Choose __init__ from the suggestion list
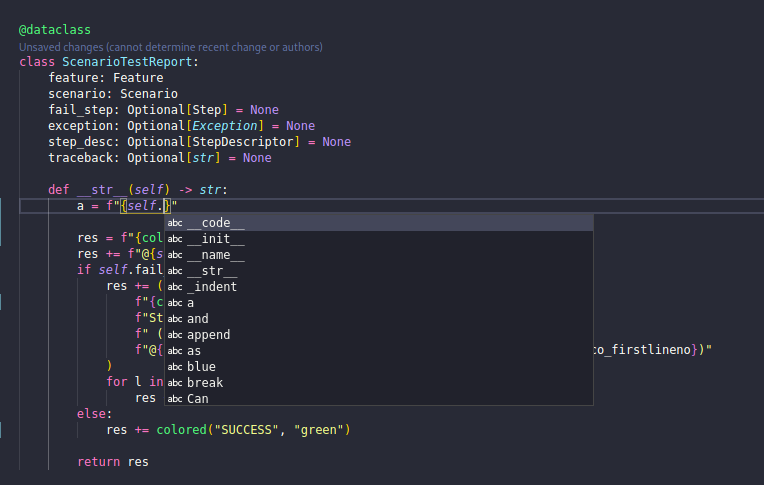Viewport: 764px width, 485px height. click(379, 239)
